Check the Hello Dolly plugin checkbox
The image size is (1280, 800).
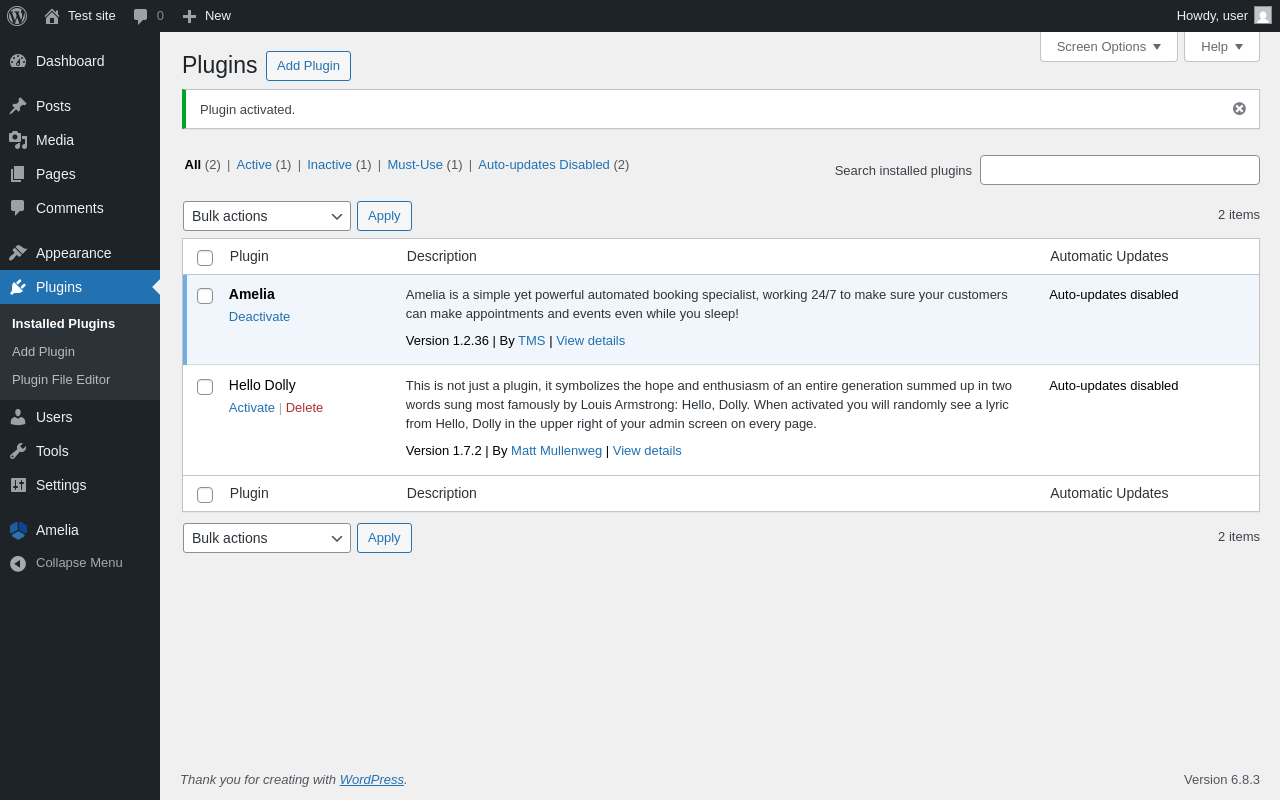(x=205, y=387)
